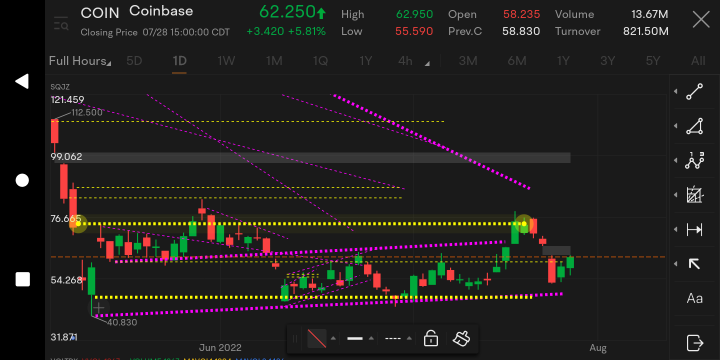Click the stock search list icon
720x360 pixels.
(61, 23)
